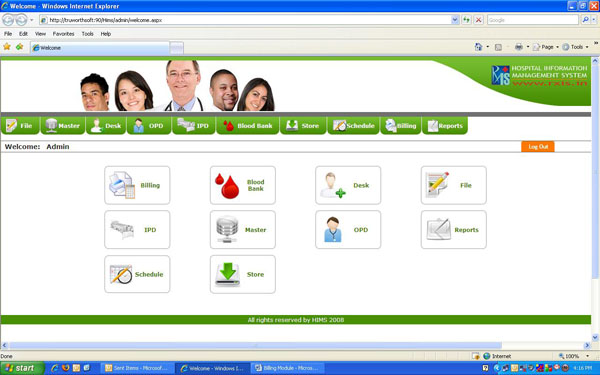This screenshot has height=375, width=600.
Task: Click the Google search box
Action: [533, 20]
